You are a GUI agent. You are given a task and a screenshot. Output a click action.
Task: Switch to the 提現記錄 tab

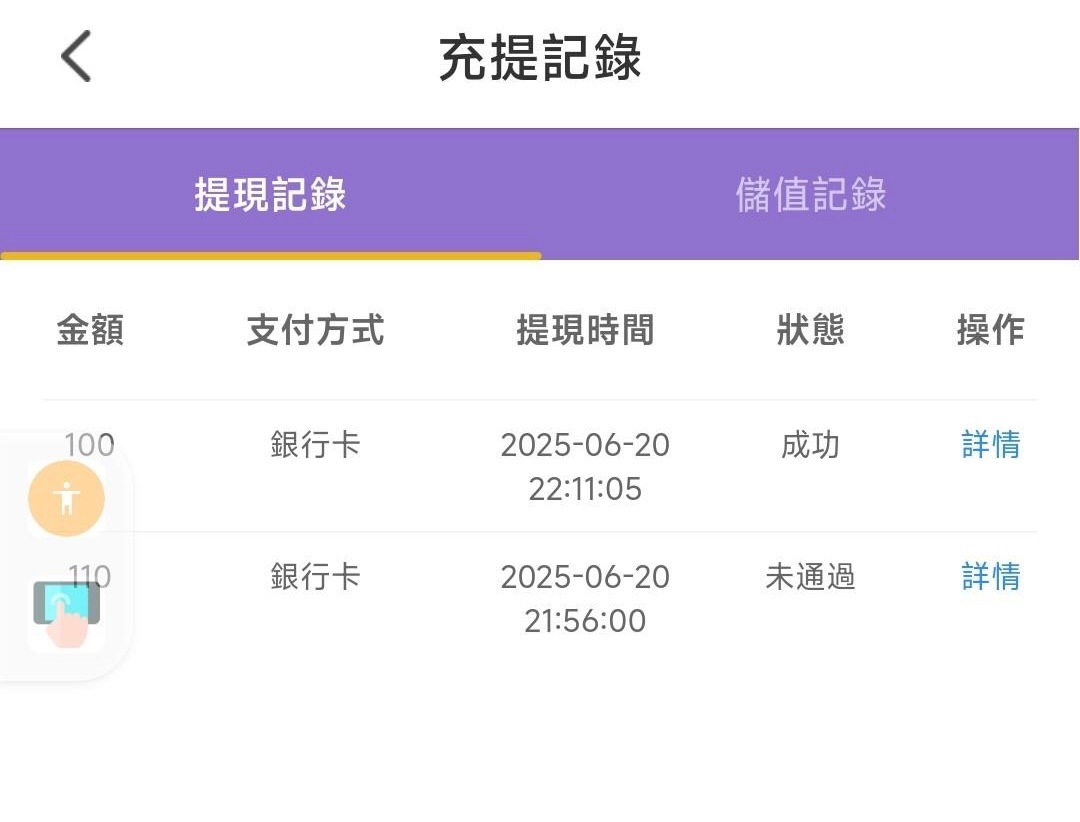(270, 194)
